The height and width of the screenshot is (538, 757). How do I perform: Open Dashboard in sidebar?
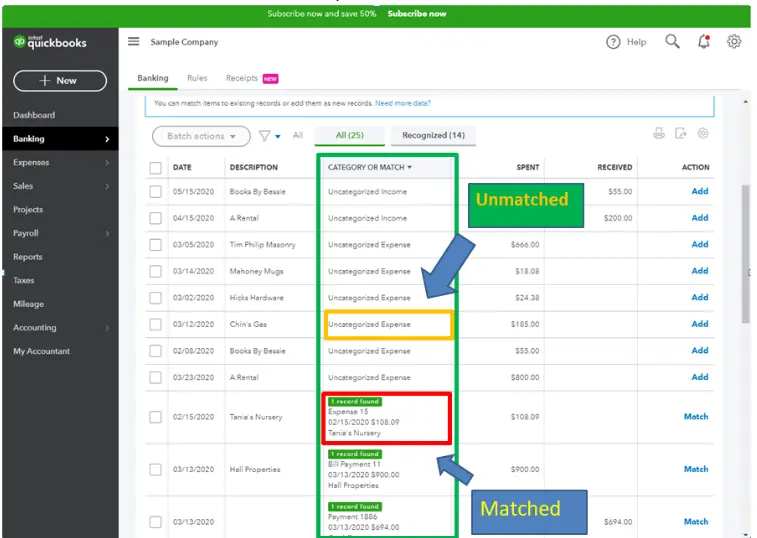click(x=34, y=115)
